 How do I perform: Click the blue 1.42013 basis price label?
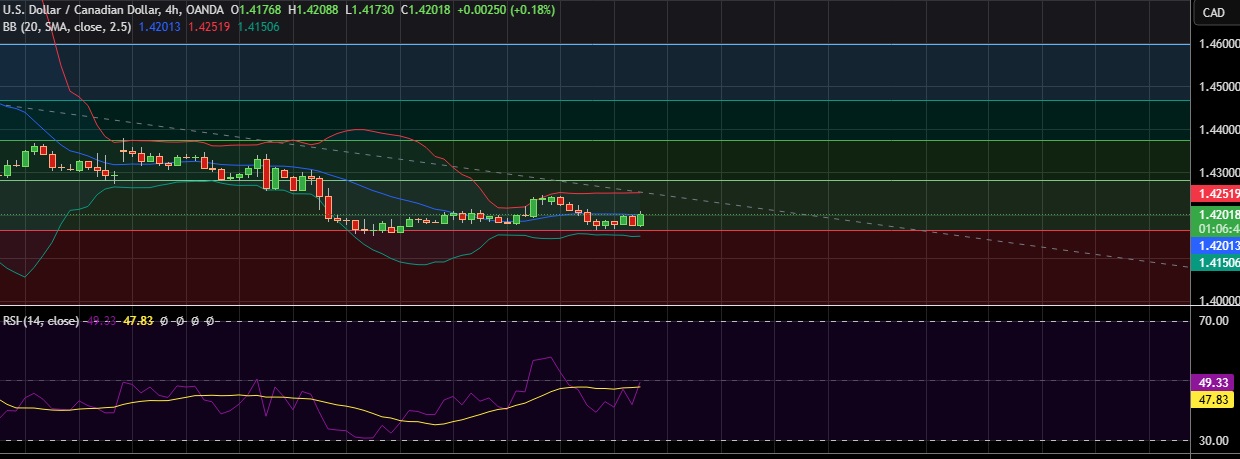pyautogui.click(x=1214, y=245)
